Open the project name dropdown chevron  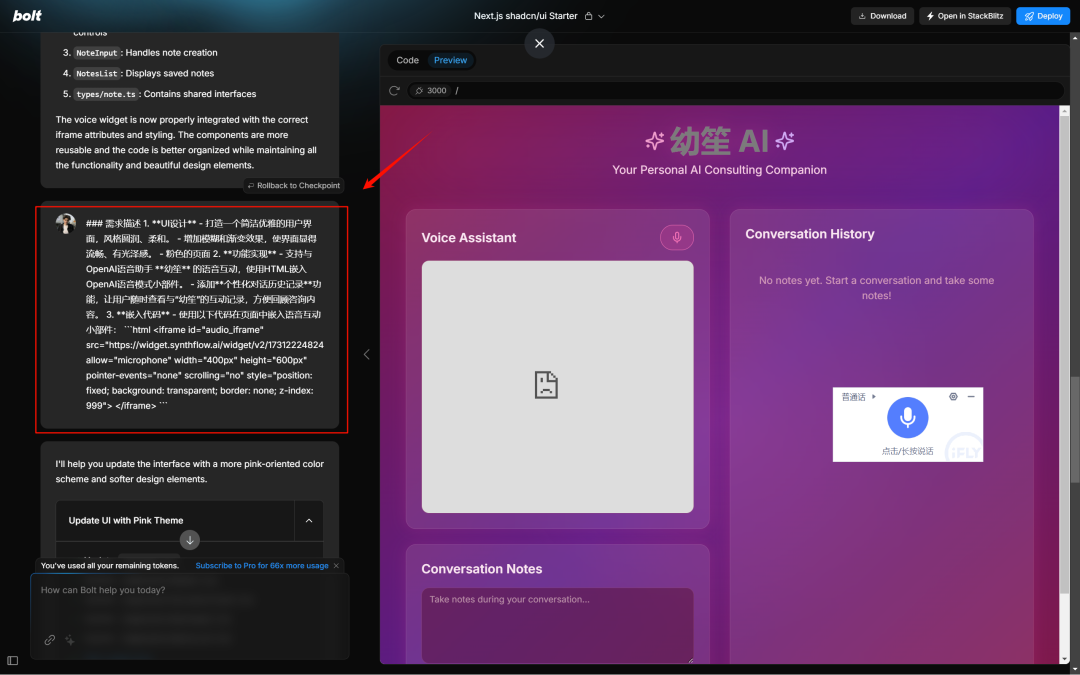[601, 16]
